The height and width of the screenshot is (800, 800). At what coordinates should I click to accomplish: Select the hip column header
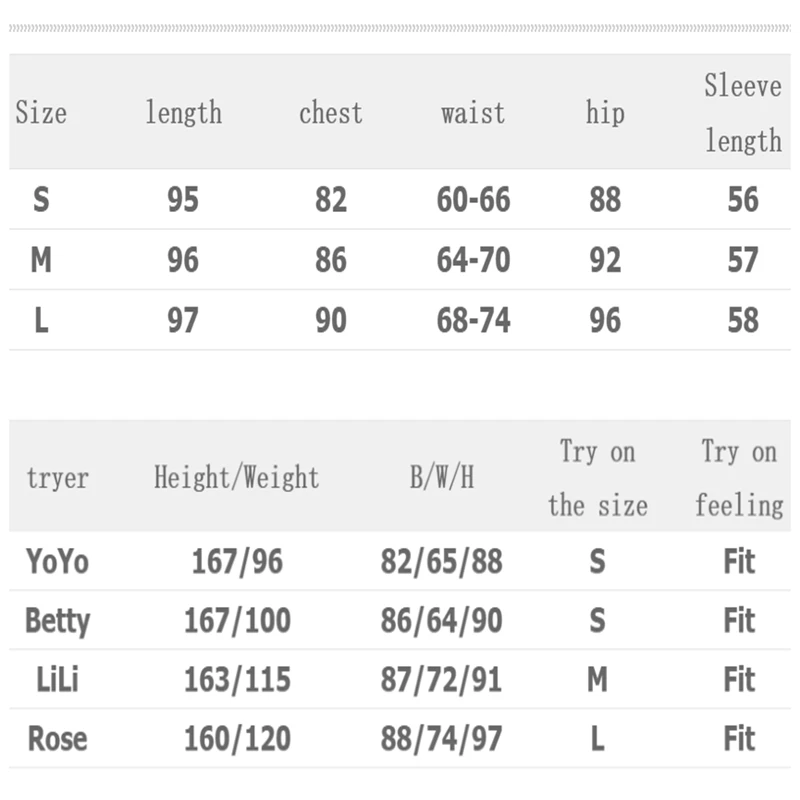tap(604, 113)
